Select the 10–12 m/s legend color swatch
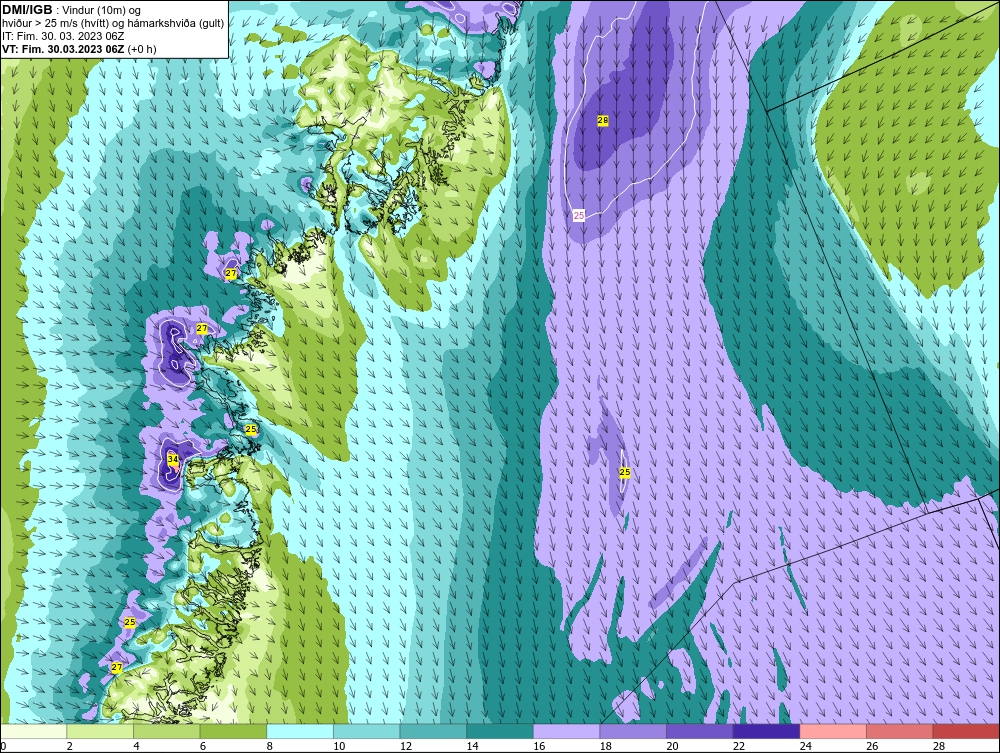Image resolution: width=1000 pixels, height=753 pixels. [x=367, y=731]
